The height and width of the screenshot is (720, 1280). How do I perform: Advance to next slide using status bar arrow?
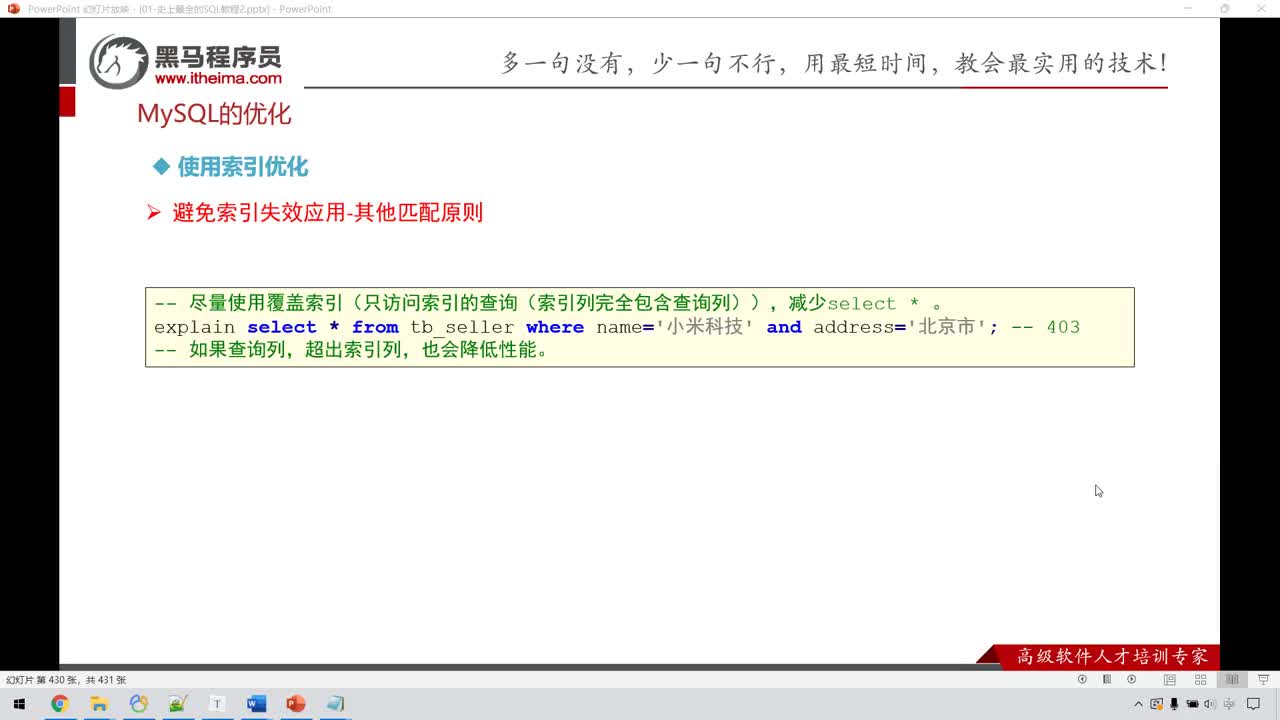(1132, 679)
